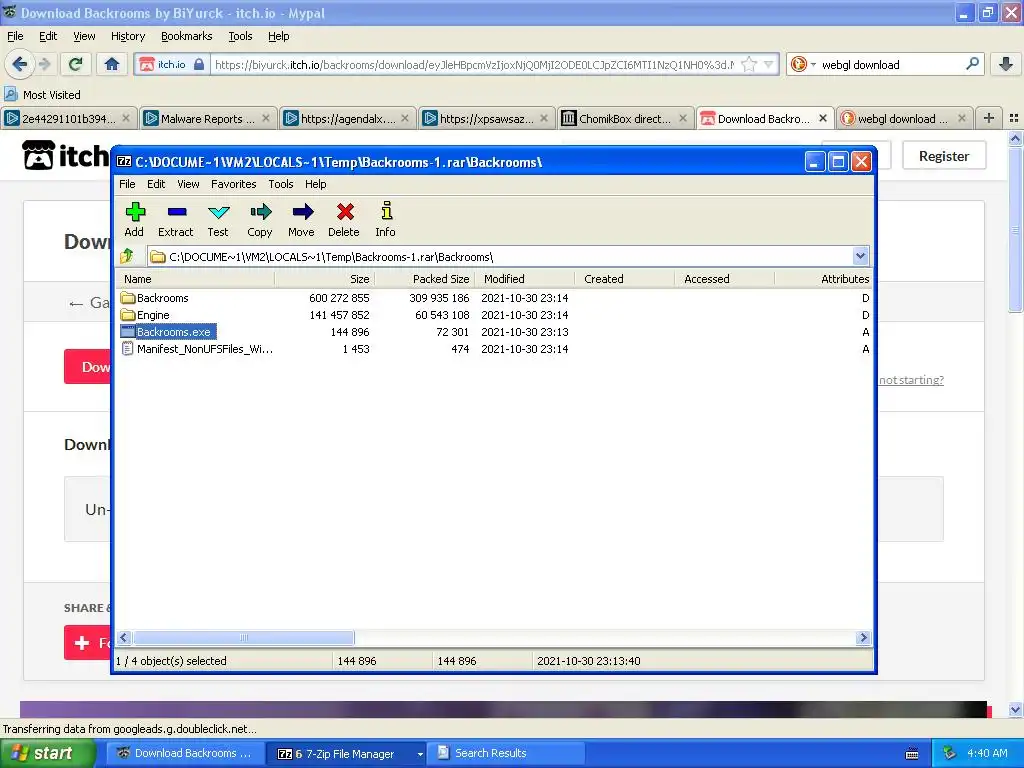Open the browser Bookmarks menu
Viewport: 1024px width, 768px height.
click(186, 36)
